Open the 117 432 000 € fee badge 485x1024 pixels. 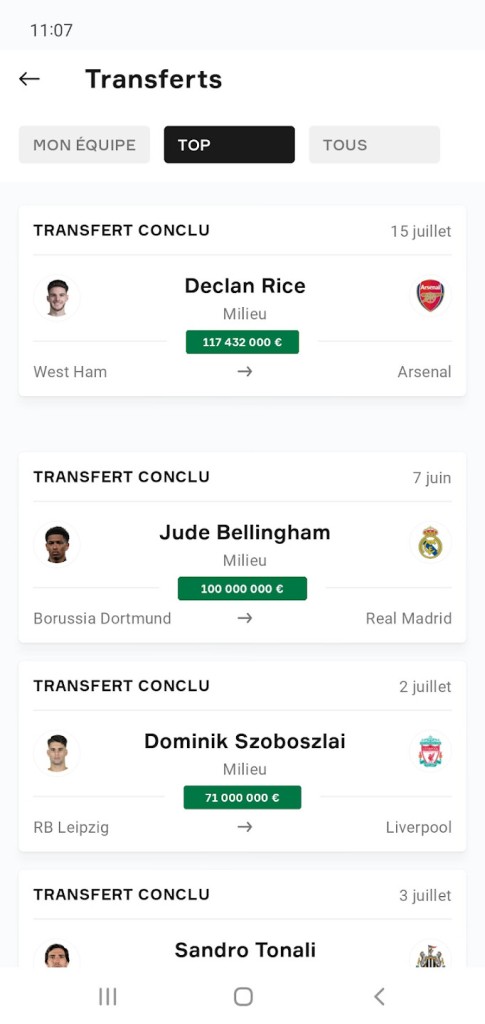242,342
